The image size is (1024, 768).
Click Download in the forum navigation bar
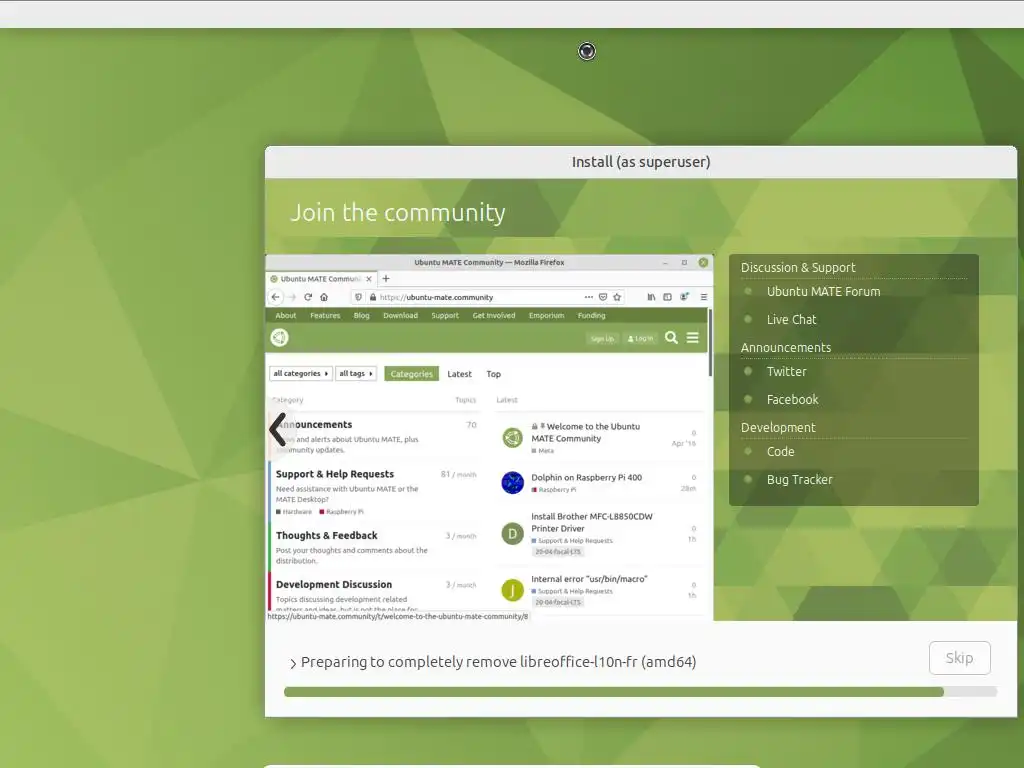pos(400,315)
